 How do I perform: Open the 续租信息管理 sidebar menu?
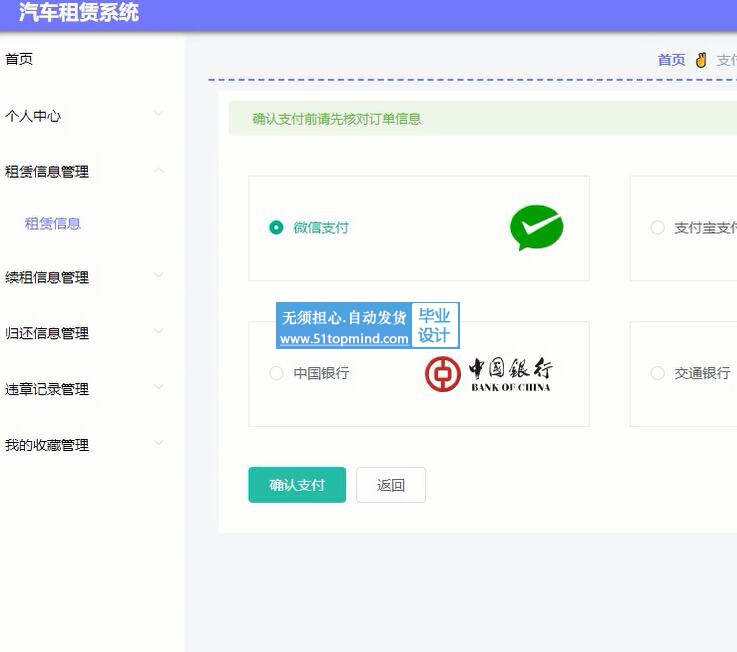click(47, 277)
